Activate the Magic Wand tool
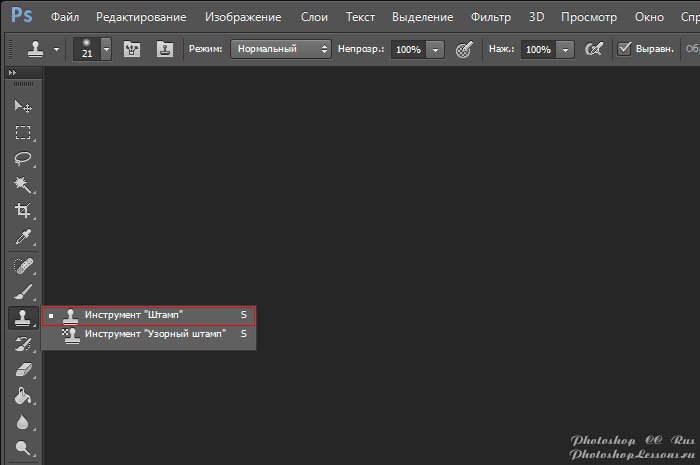The image size is (700, 465). (22, 185)
